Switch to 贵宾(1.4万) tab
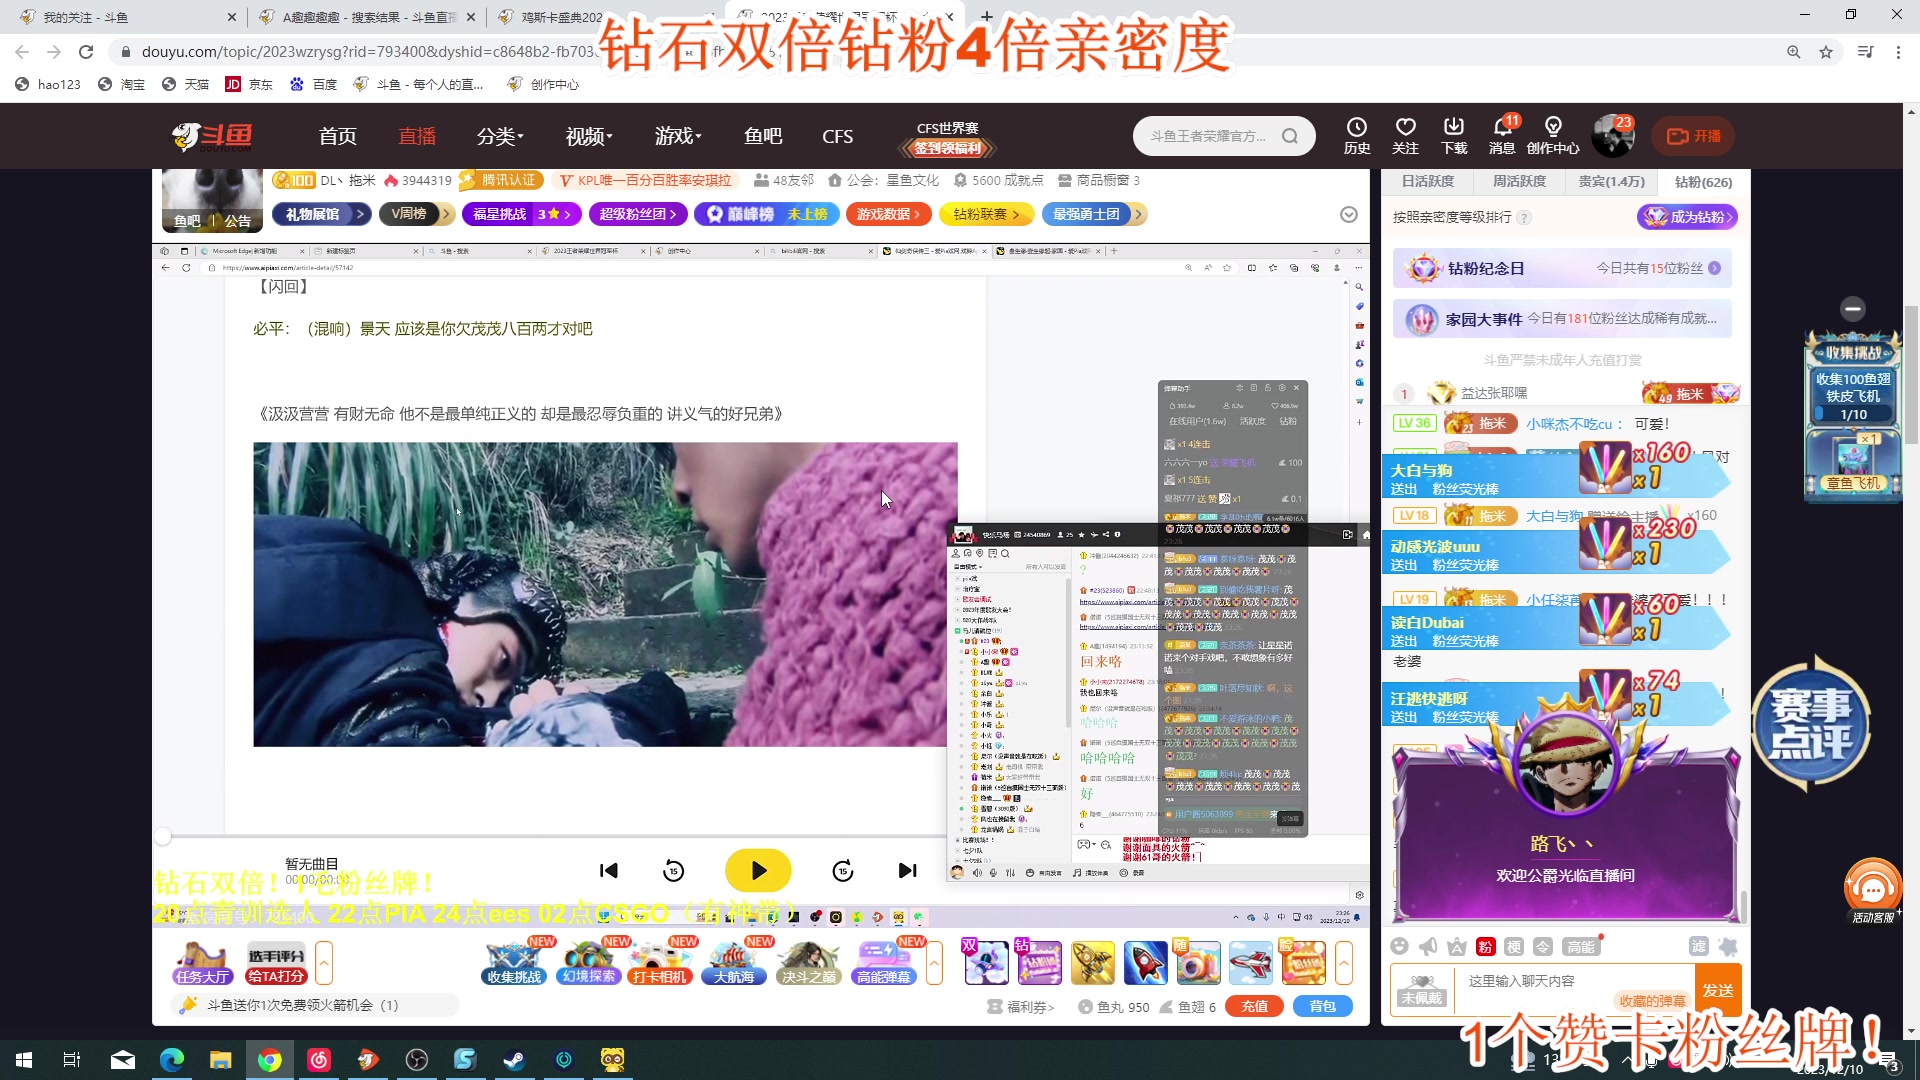The image size is (1920, 1080). pyautogui.click(x=1611, y=181)
